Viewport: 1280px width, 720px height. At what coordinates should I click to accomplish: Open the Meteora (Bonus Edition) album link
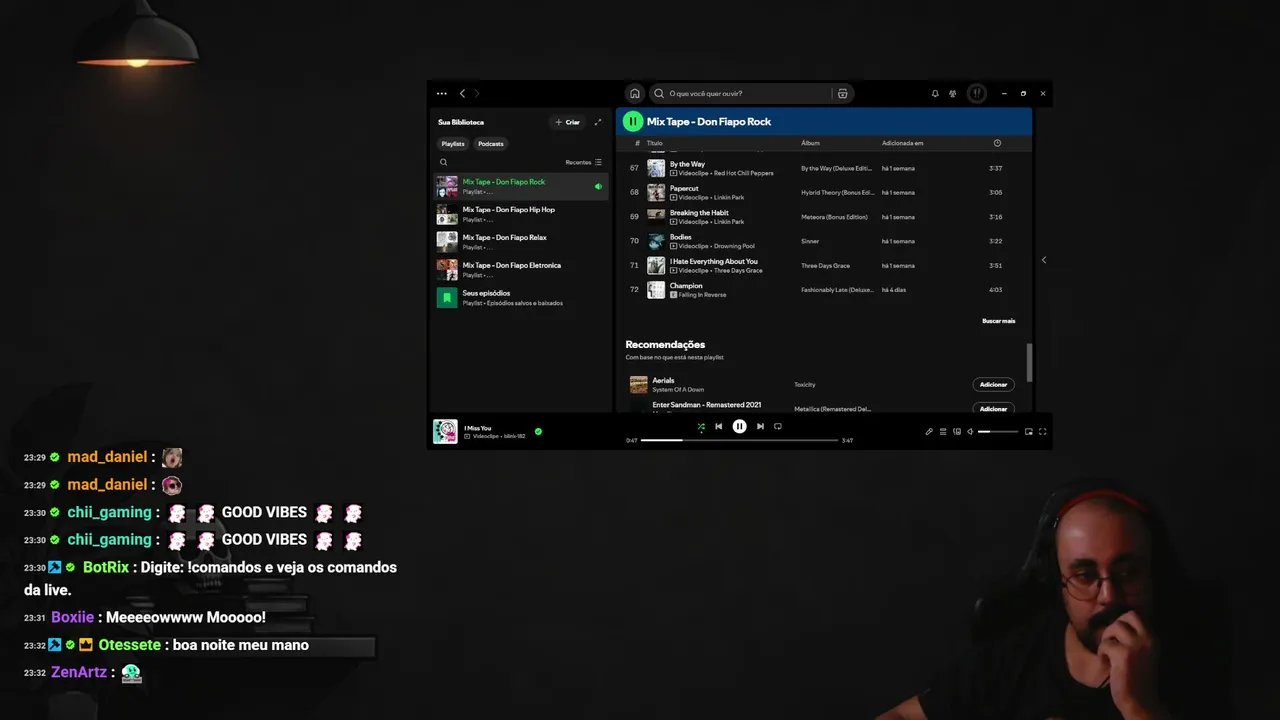[834, 217]
